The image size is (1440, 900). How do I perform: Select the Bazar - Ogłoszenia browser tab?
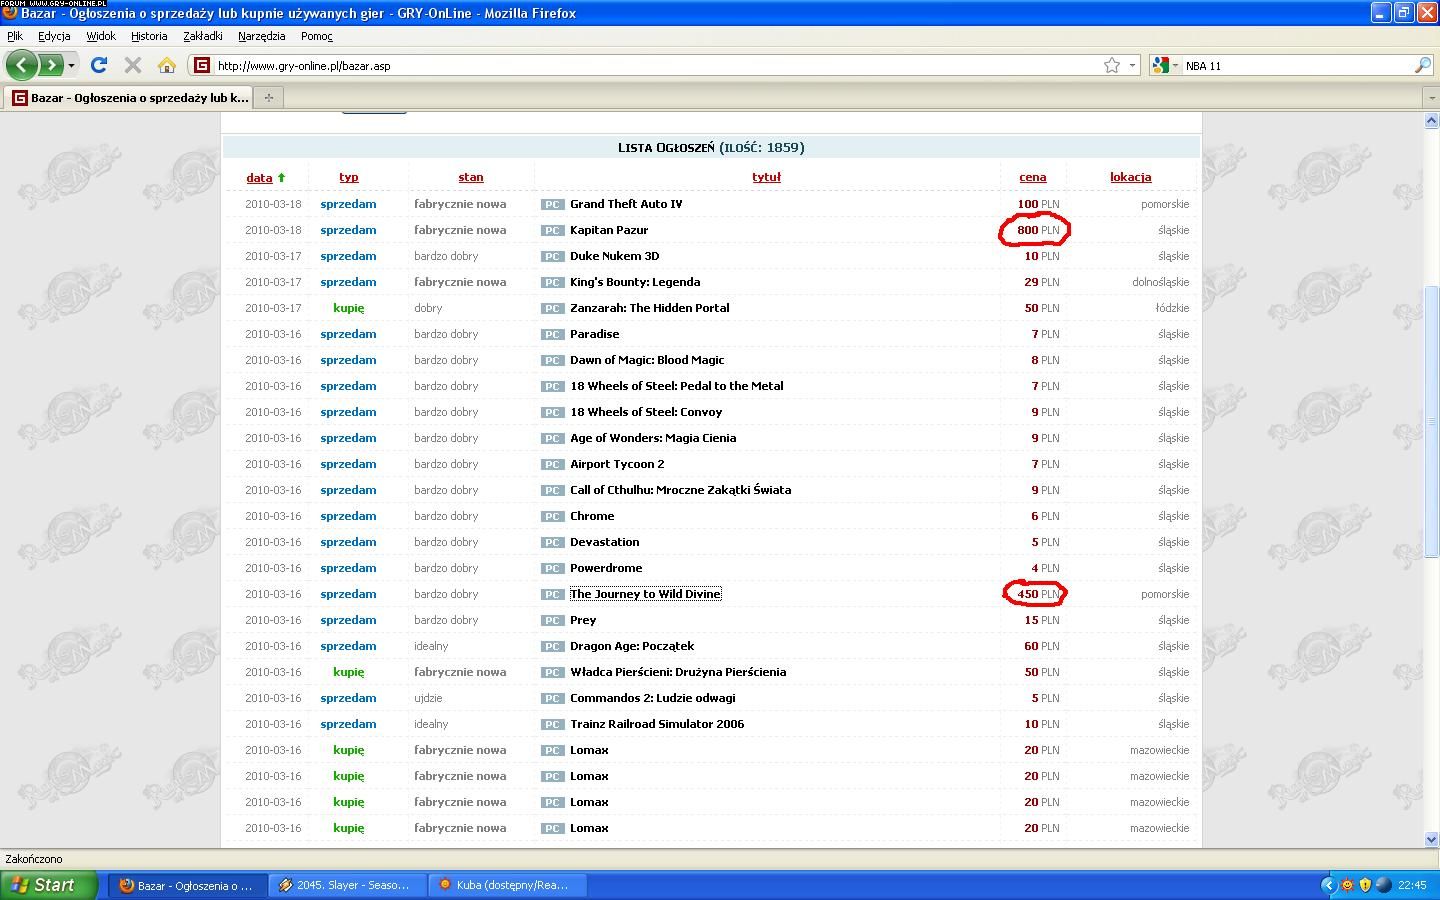point(129,98)
